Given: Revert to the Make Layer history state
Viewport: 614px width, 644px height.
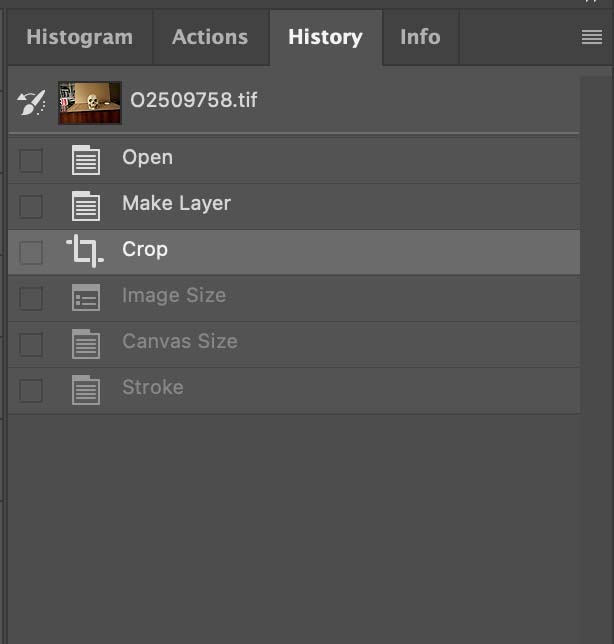Looking at the screenshot, I should [x=176, y=204].
